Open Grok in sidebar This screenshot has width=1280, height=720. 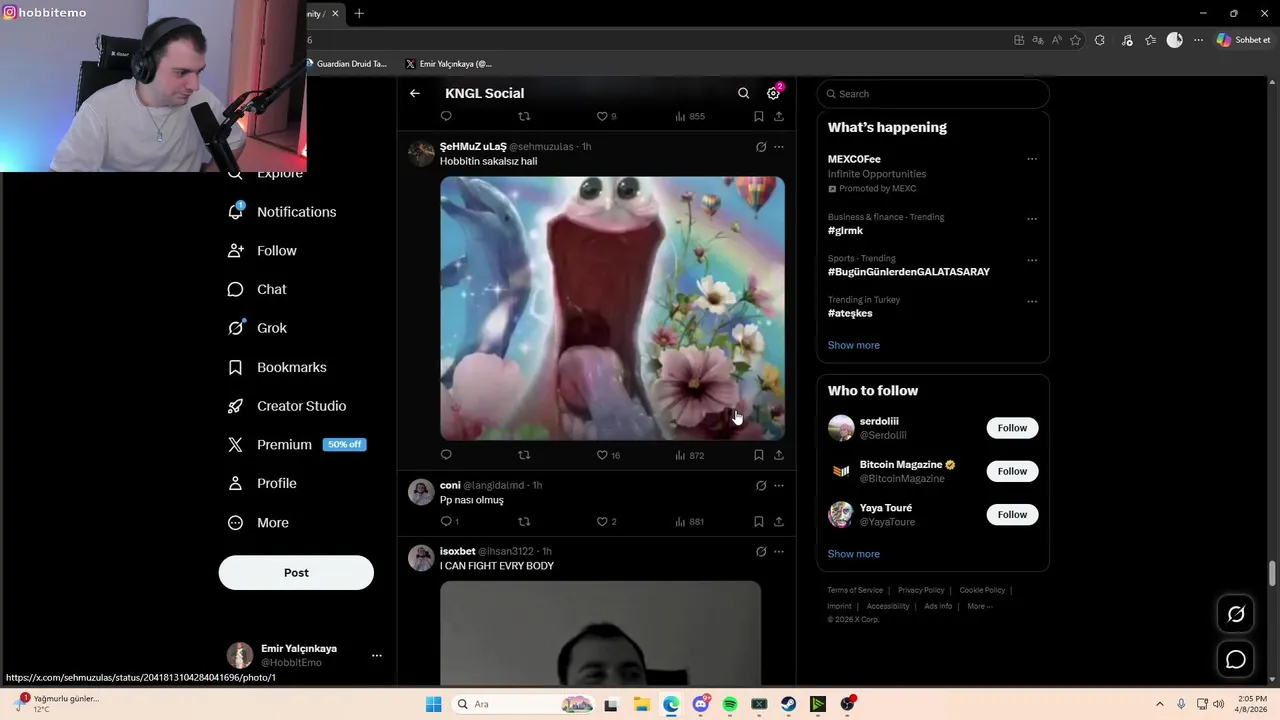(257, 328)
